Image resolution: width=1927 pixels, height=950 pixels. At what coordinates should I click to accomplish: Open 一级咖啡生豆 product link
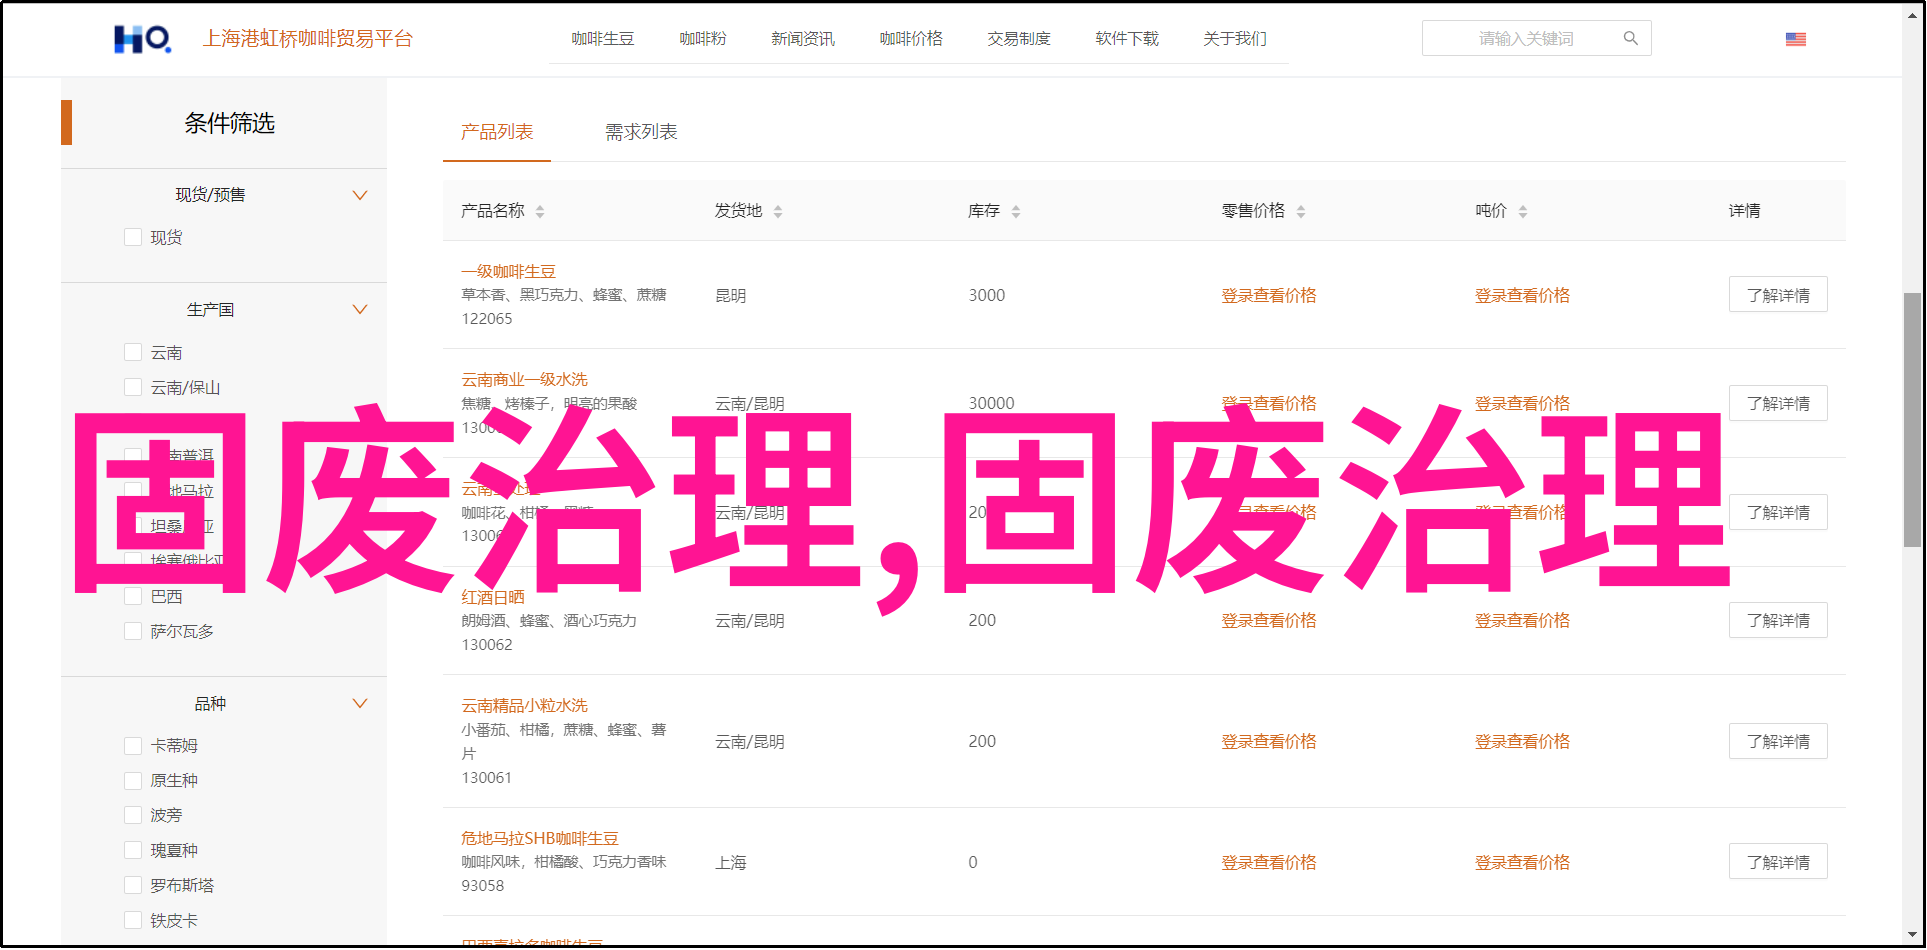coord(508,271)
